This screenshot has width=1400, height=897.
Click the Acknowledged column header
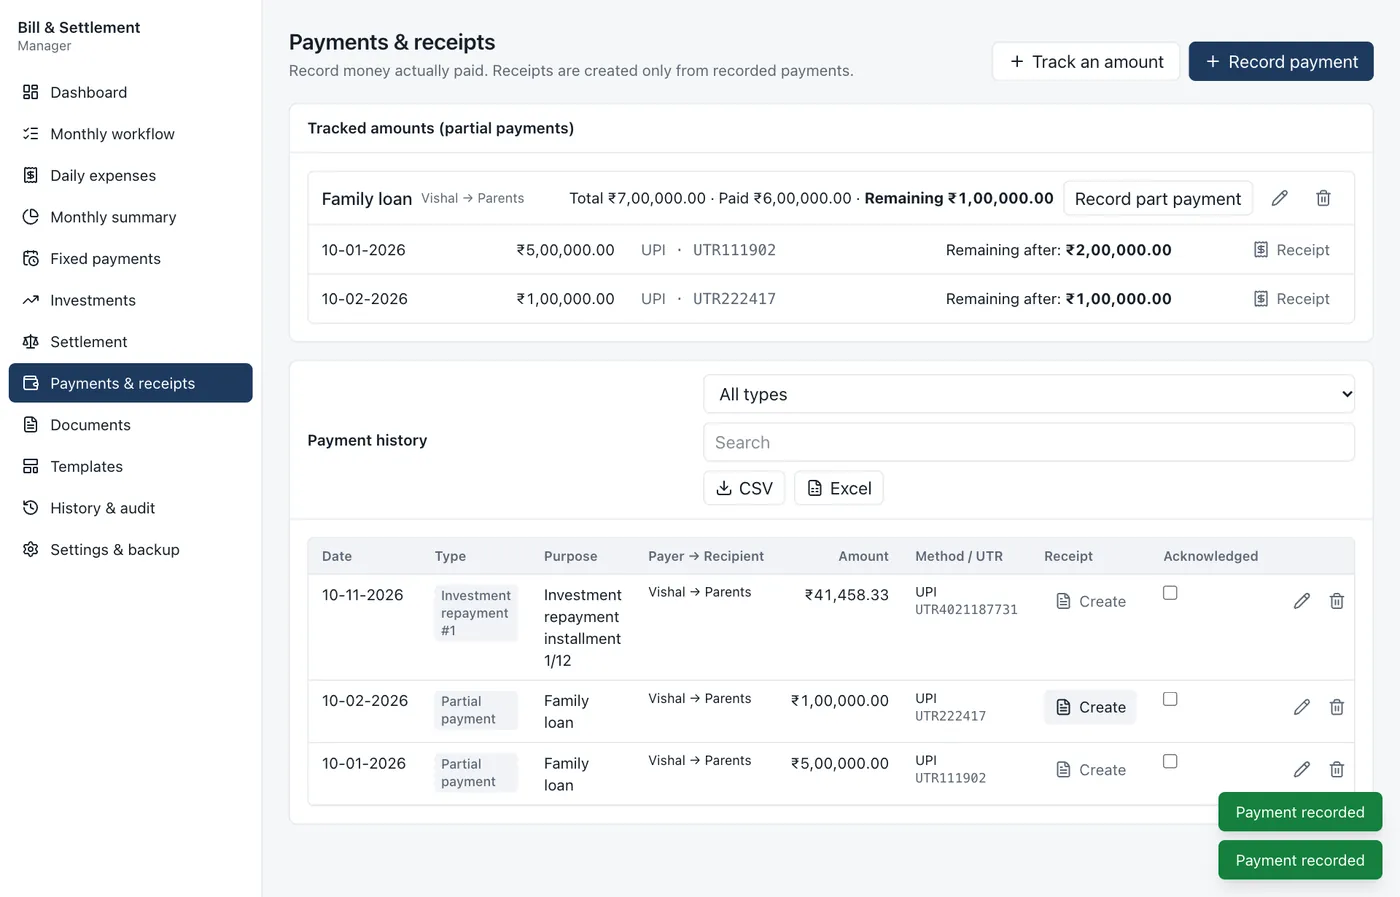coord(1211,556)
